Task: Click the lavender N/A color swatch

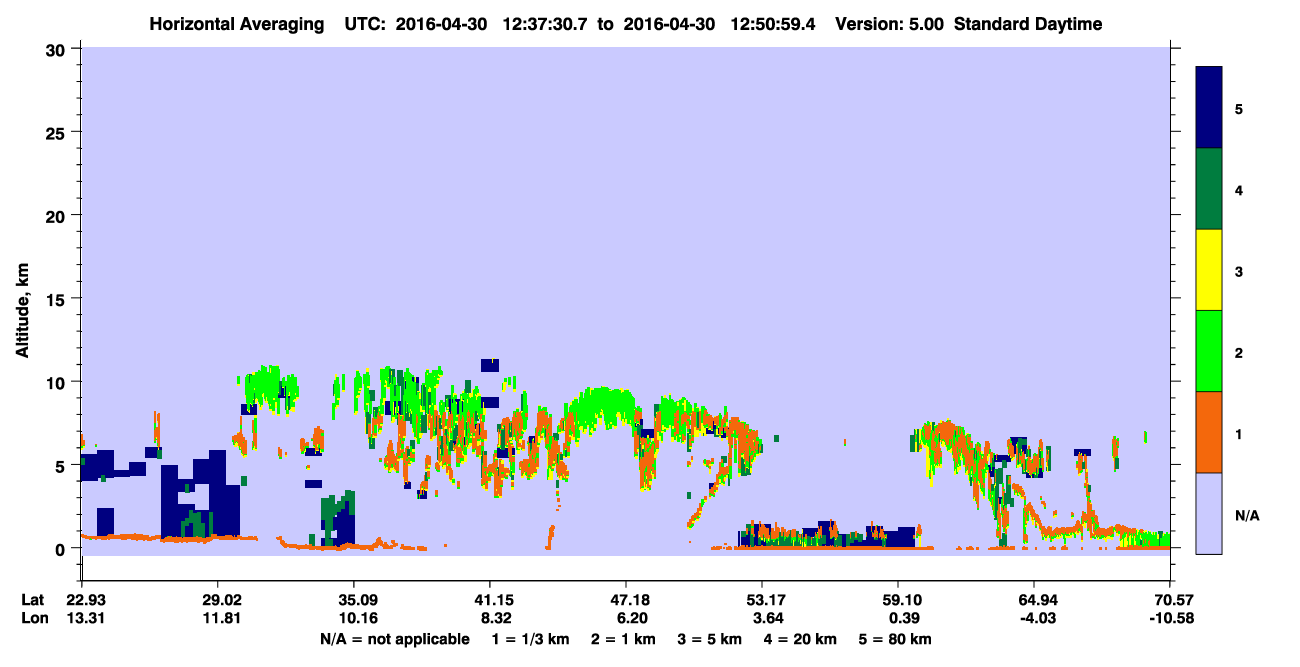Action: (x=1209, y=512)
